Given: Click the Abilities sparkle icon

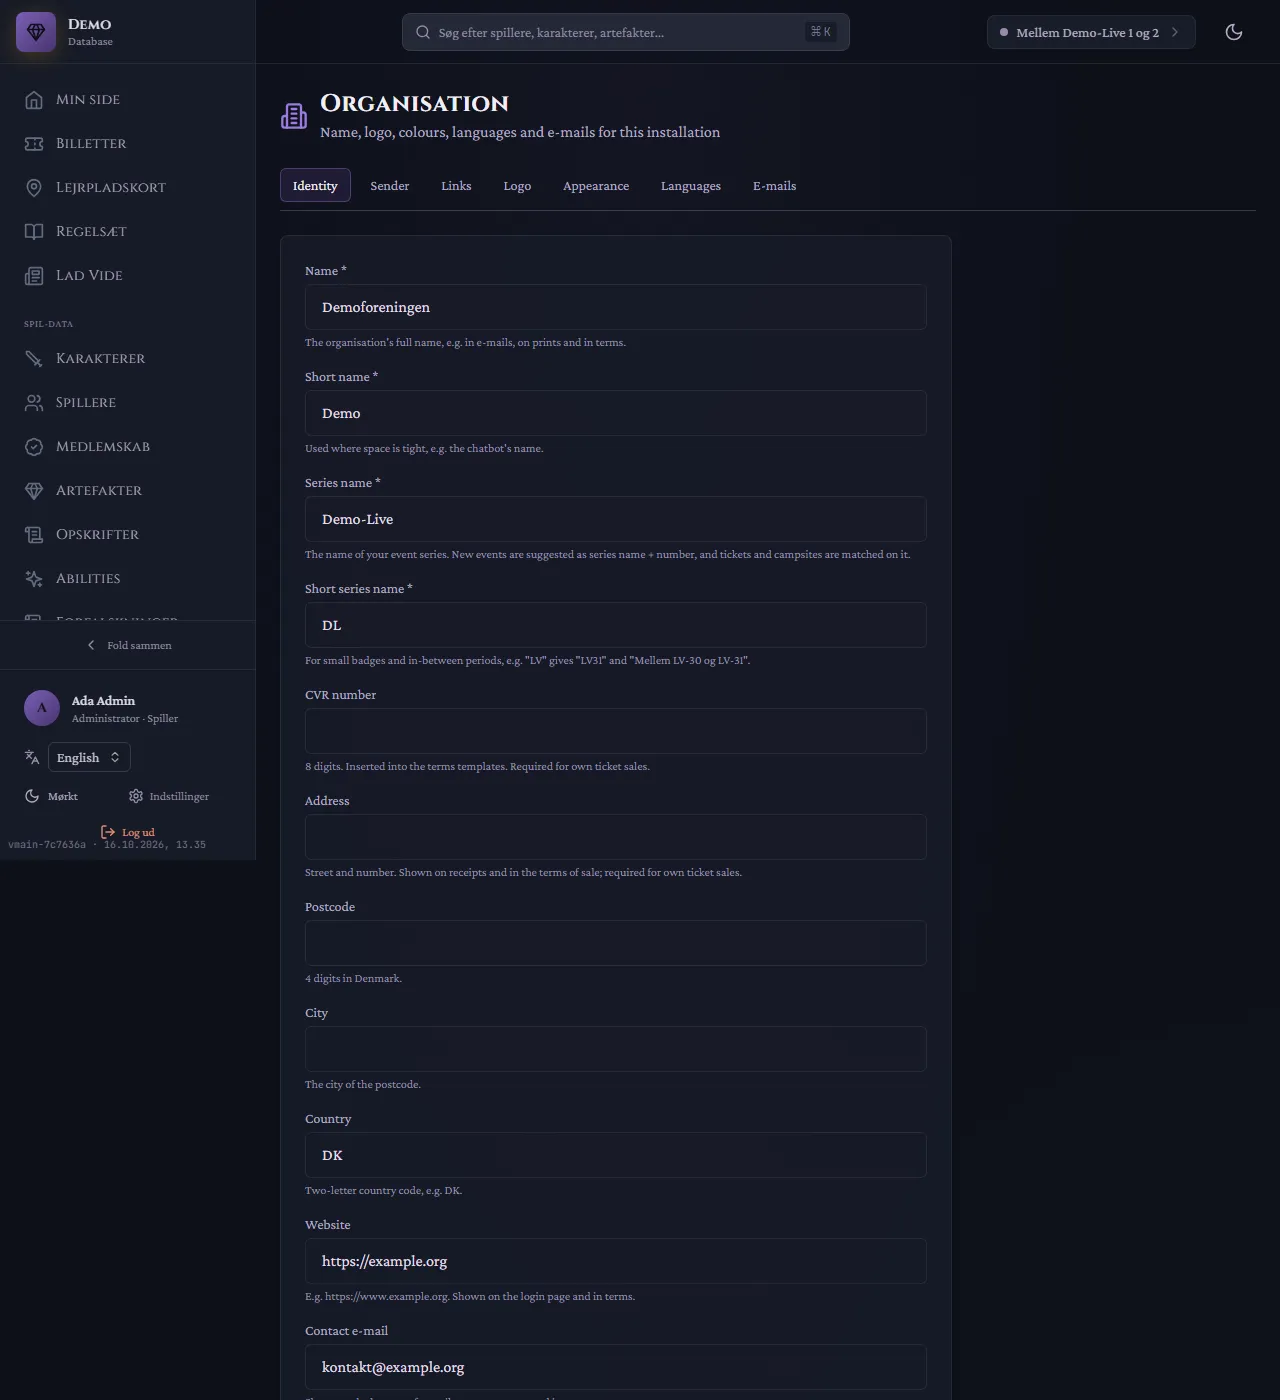Looking at the screenshot, I should 34,579.
